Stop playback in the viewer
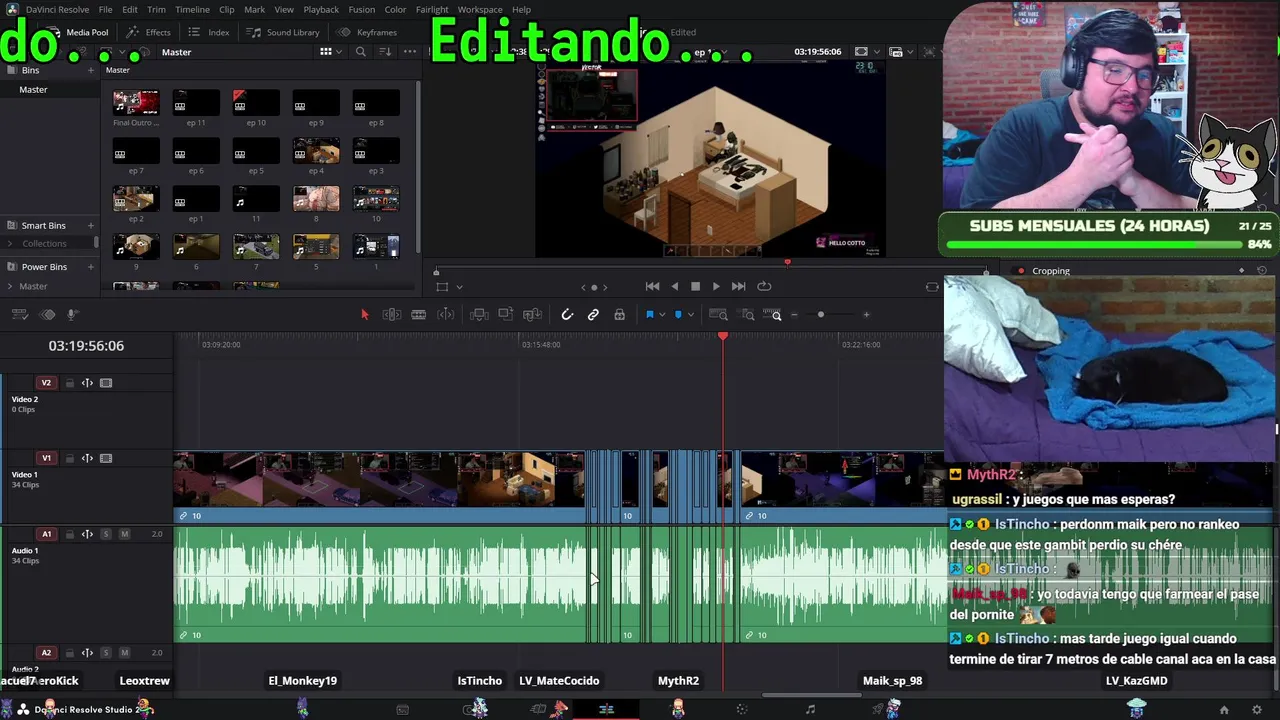1280x720 pixels. click(696, 286)
